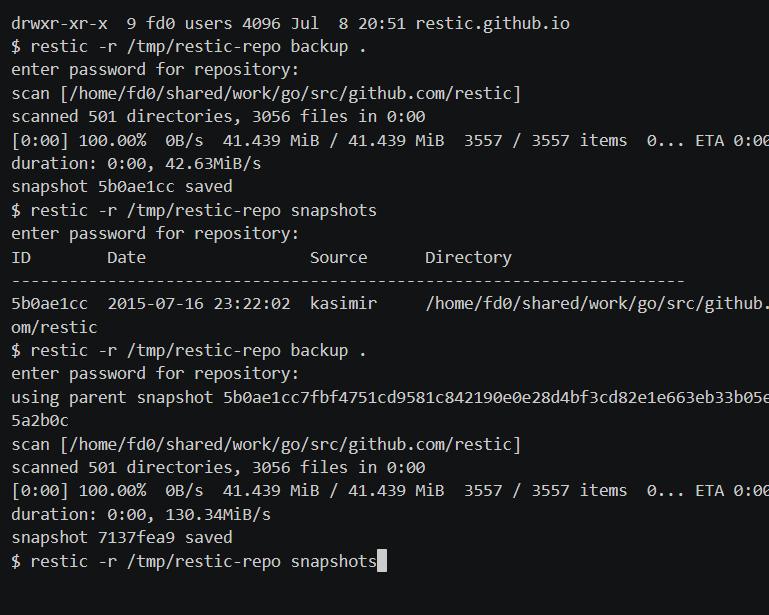Click the first 'backup .' command line
The image size is (769, 615).
pos(189,47)
